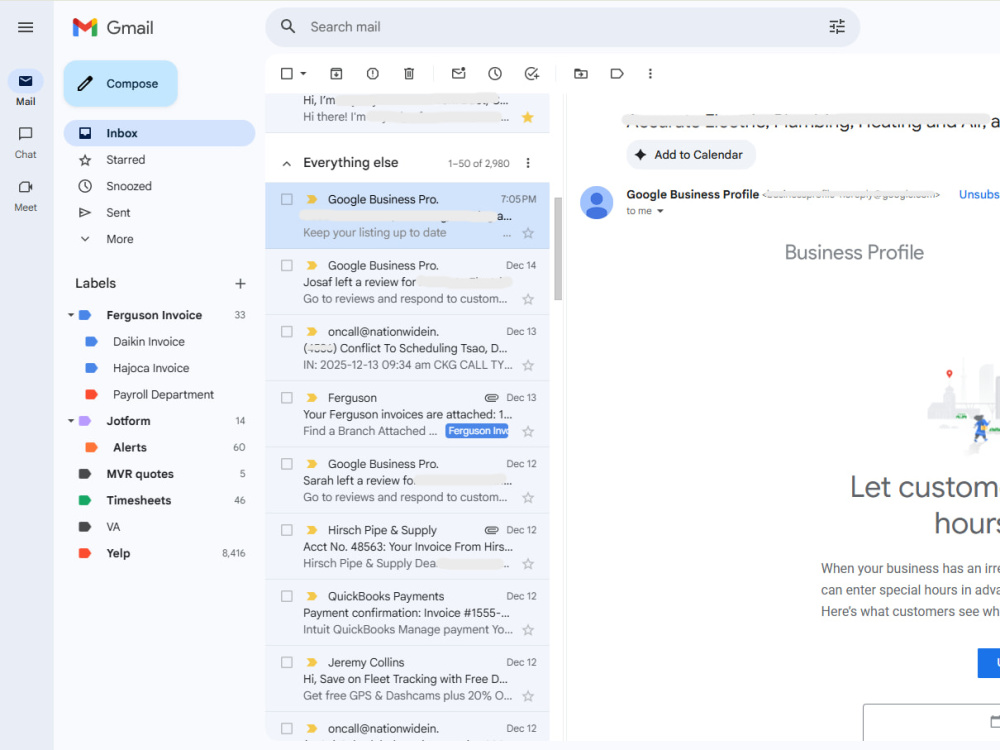The width and height of the screenshot is (1000, 750).
Task: Select Dec 14 Google Business email checkbox
Action: point(287,265)
